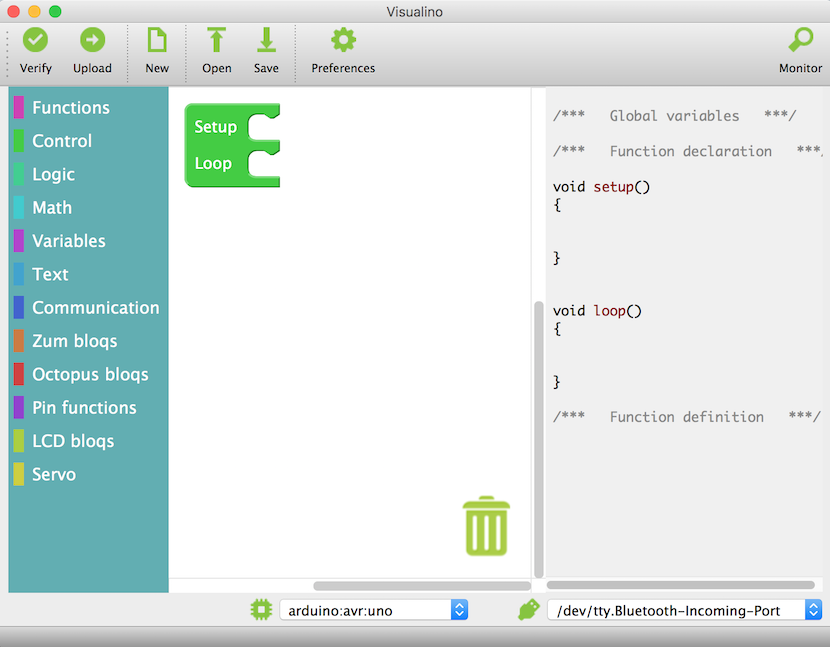The image size is (830, 647).
Task: Expand the arduino:avr:uno board dropdown
Action: 374,610
